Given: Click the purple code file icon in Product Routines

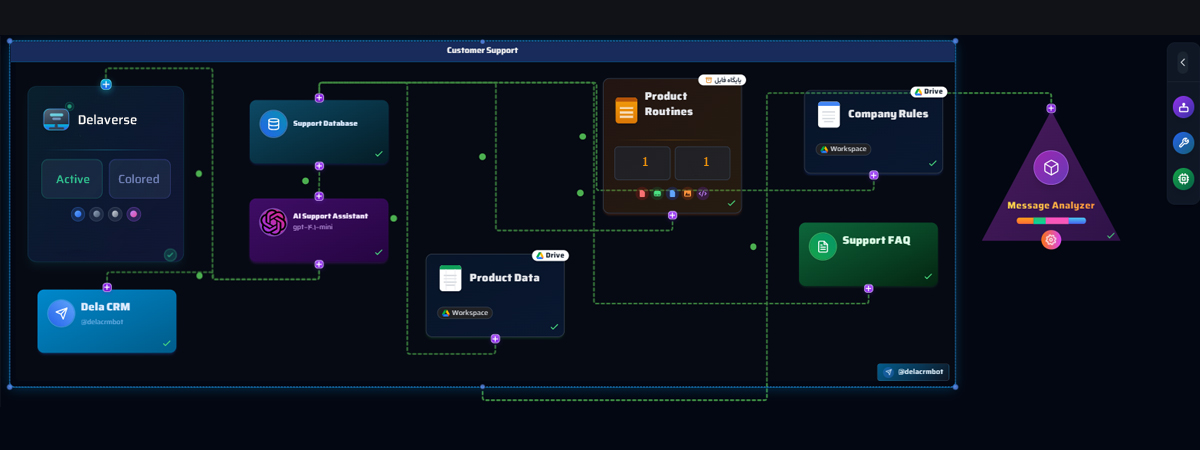Looking at the screenshot, I should 703,193.
